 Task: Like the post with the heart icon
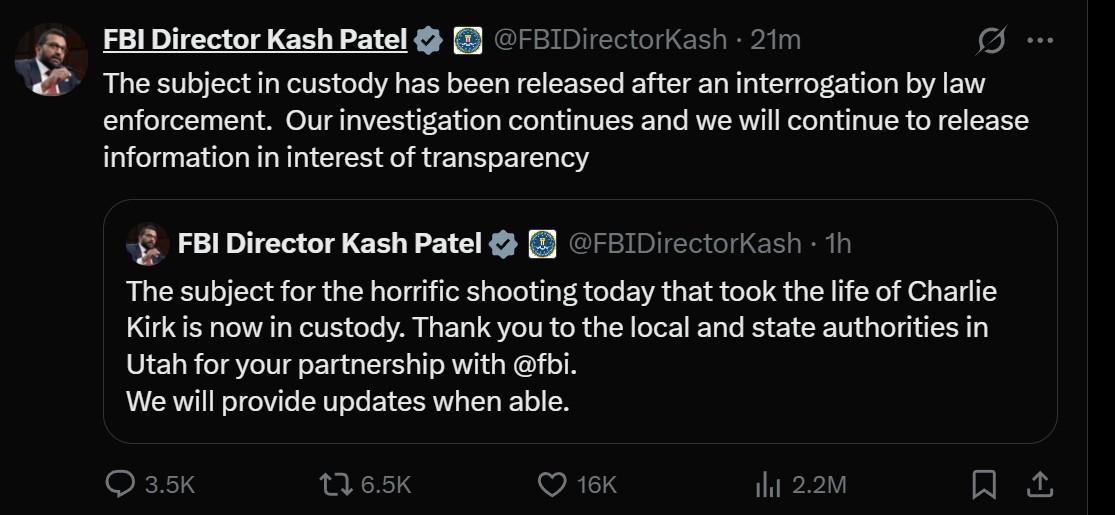click(x=552, y=485)
